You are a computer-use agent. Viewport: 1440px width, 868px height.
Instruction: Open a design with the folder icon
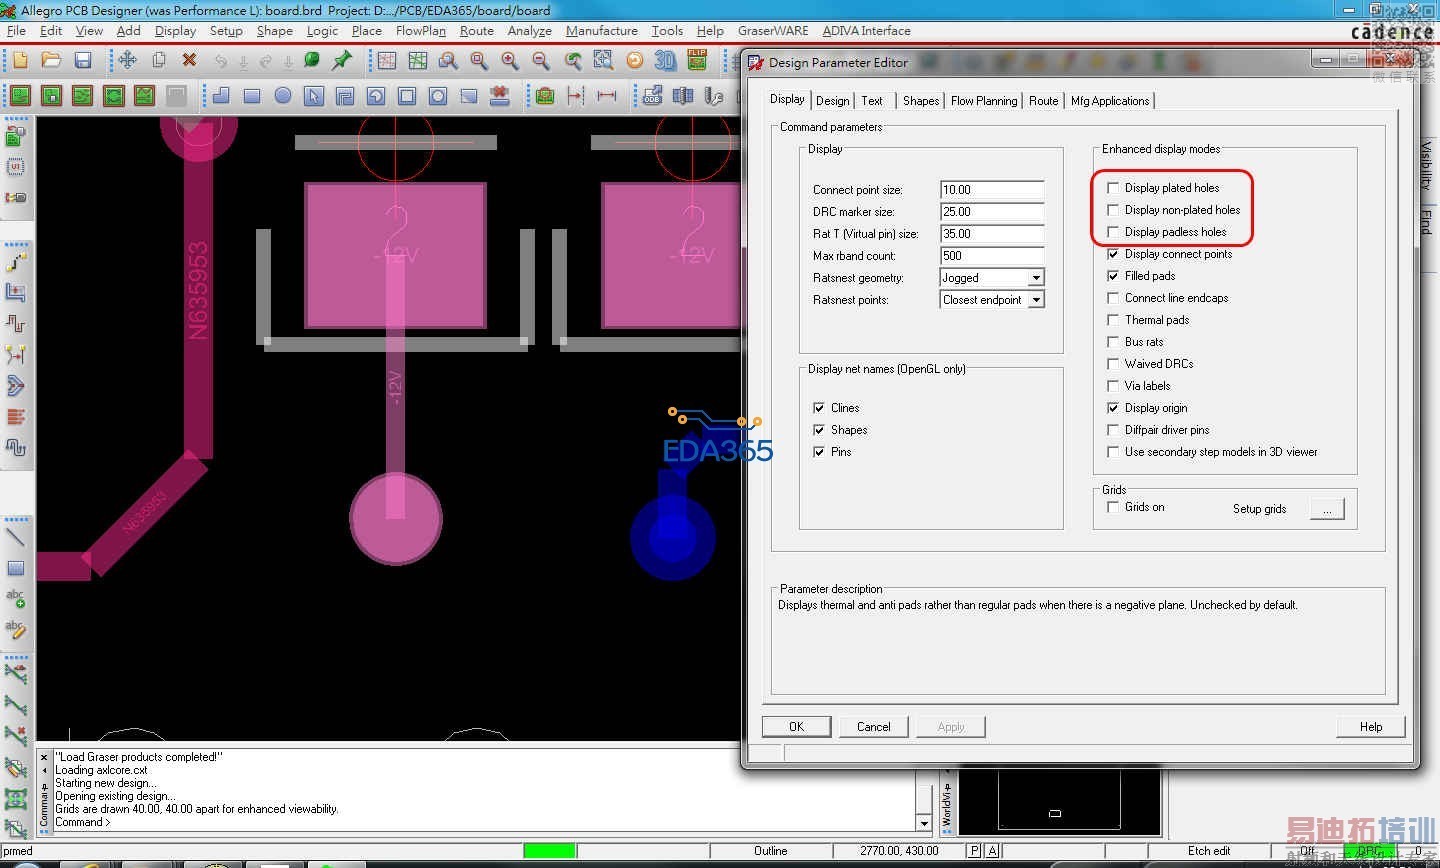(51, 61)
